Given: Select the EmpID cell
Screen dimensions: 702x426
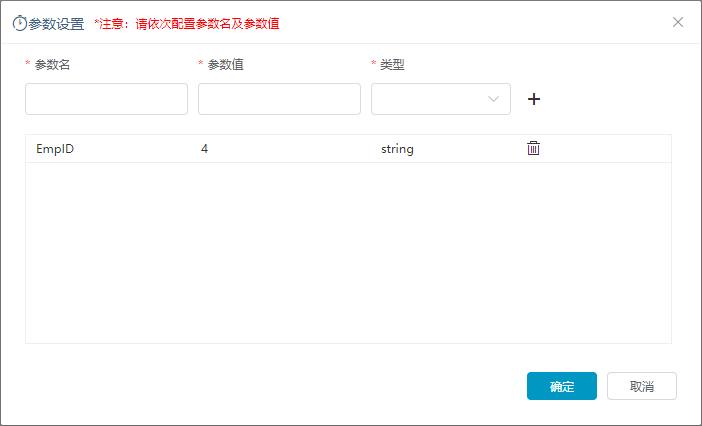Looking at the screenshot, I should pos(55,149).
